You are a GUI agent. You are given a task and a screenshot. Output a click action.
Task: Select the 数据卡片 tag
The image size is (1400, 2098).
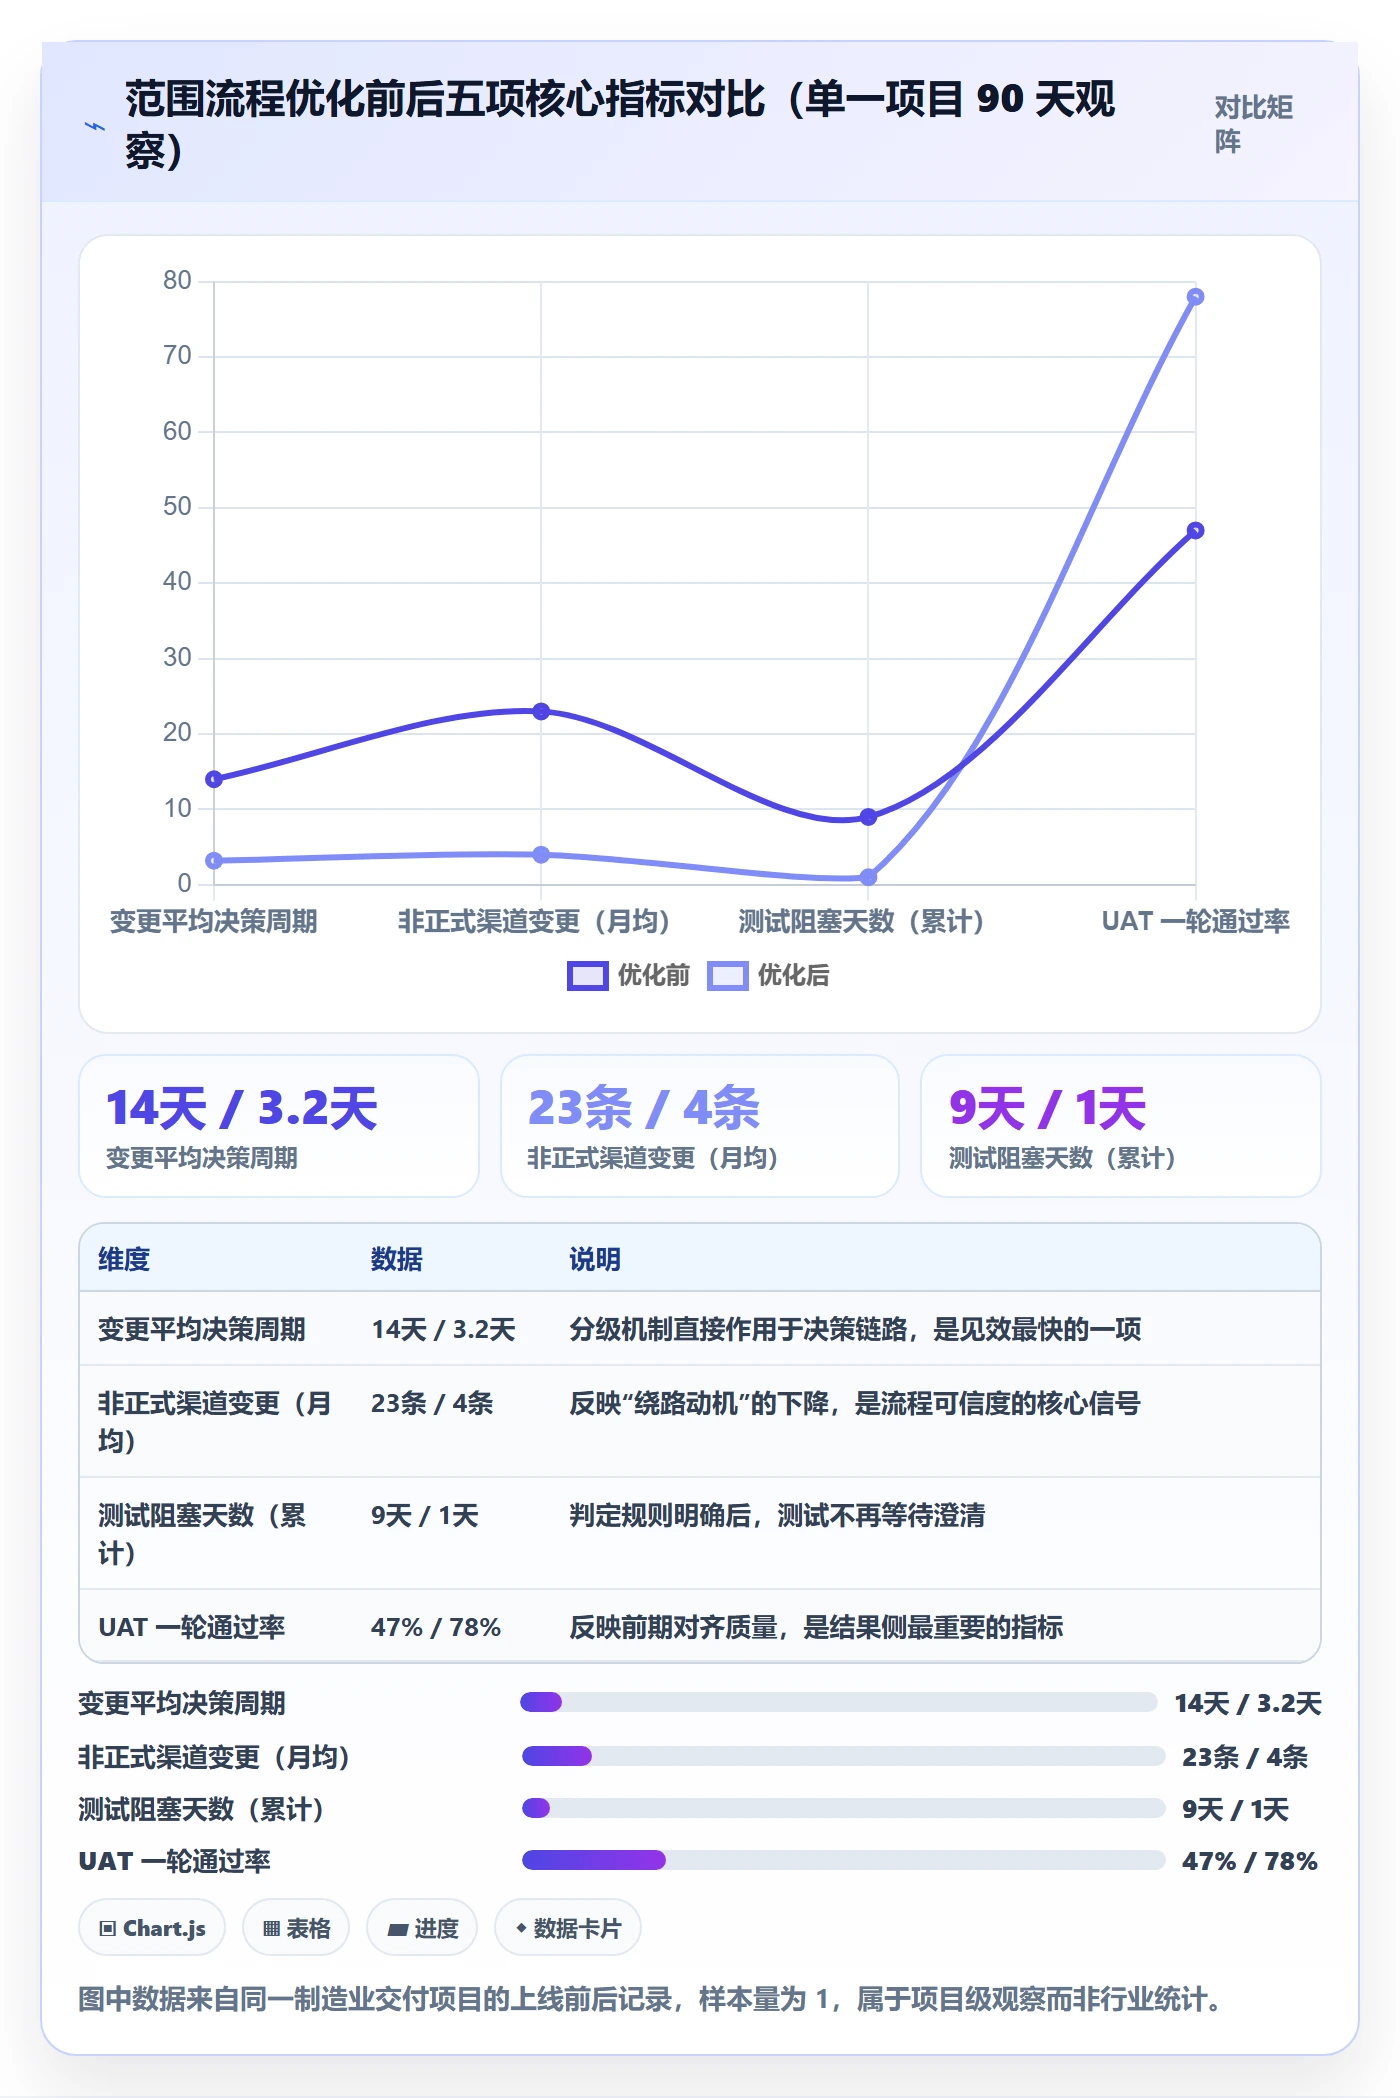click(x=568, y=1928)
